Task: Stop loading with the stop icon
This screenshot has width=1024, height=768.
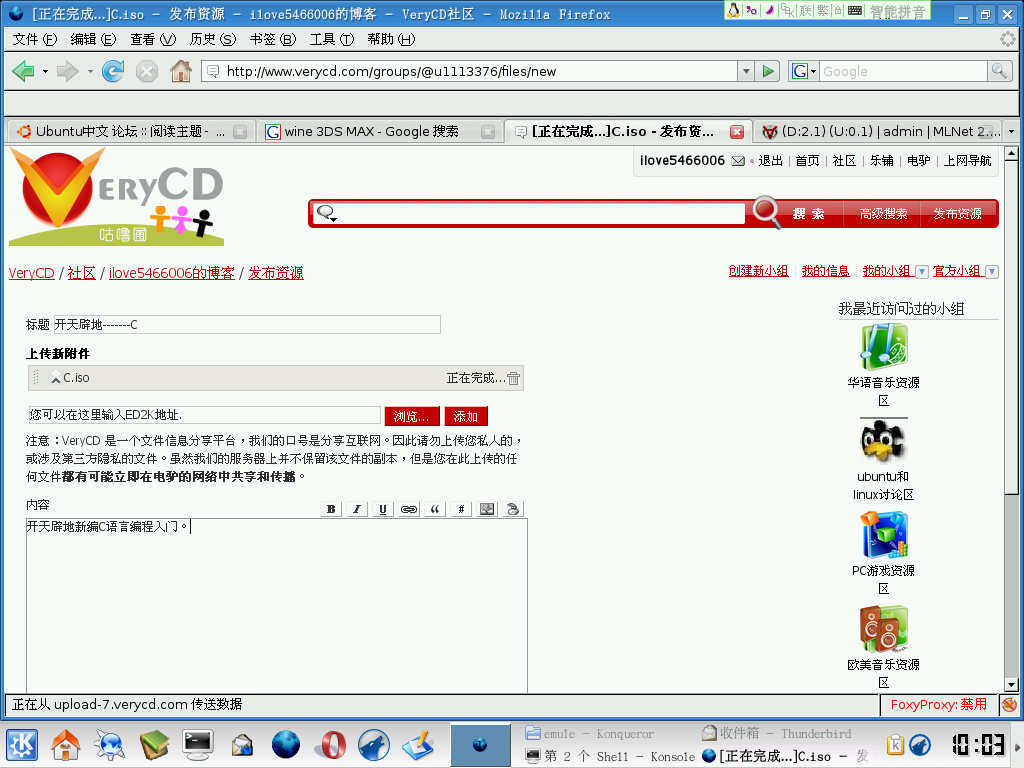Action: click(x=147, y=71)
